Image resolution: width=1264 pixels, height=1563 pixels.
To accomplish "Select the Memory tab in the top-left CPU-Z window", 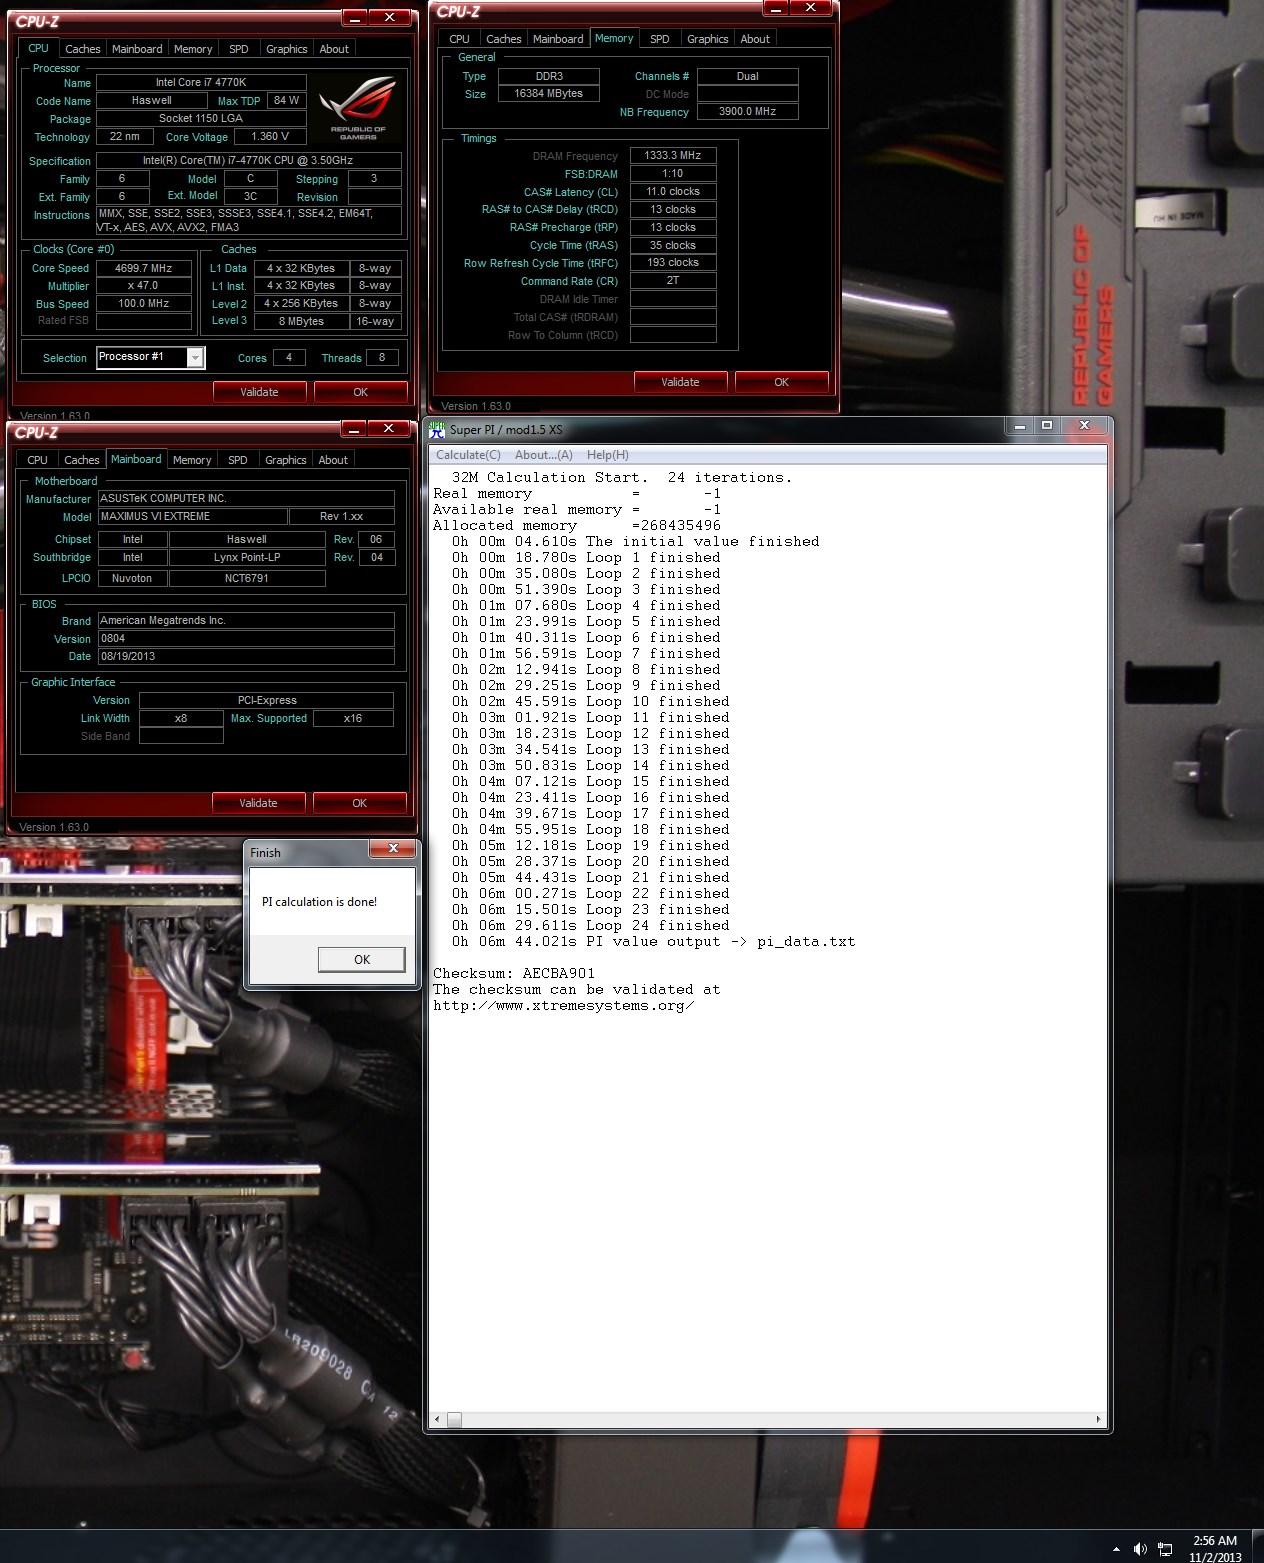I will coord(193,49).
